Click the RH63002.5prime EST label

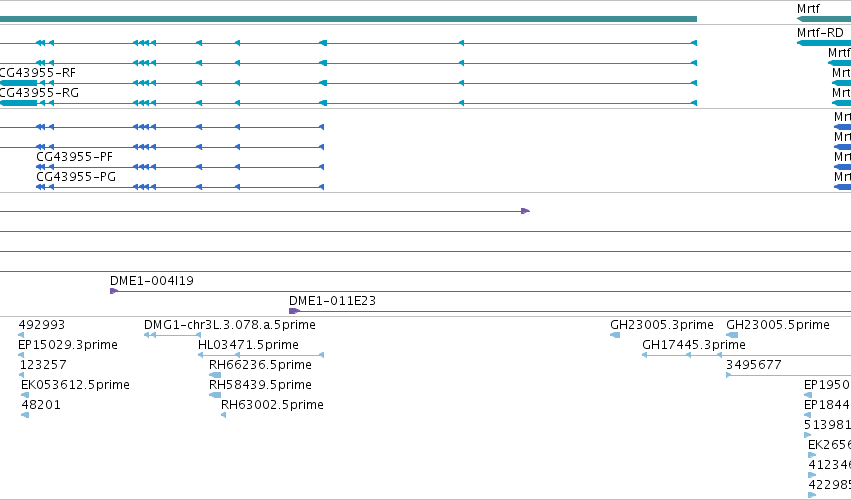coord(272,405)
